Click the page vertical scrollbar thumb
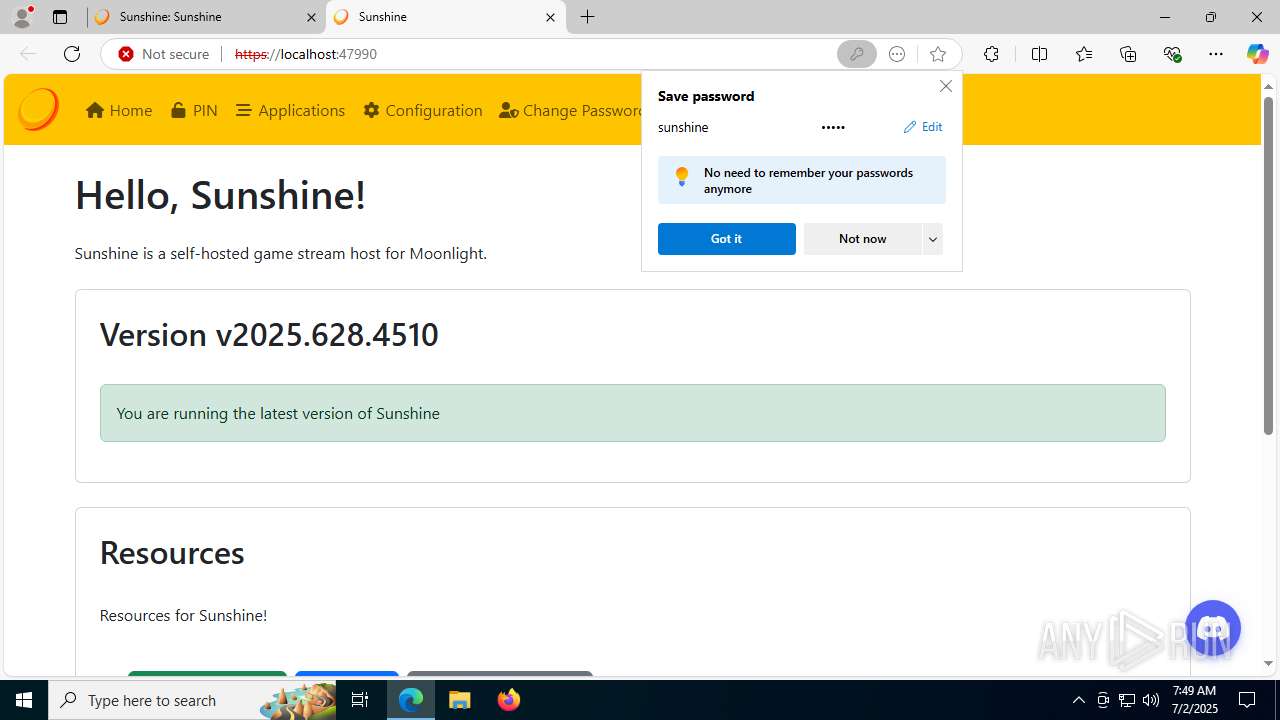The height and width of the screenshot is (720, 1280). pos(1268,265)
